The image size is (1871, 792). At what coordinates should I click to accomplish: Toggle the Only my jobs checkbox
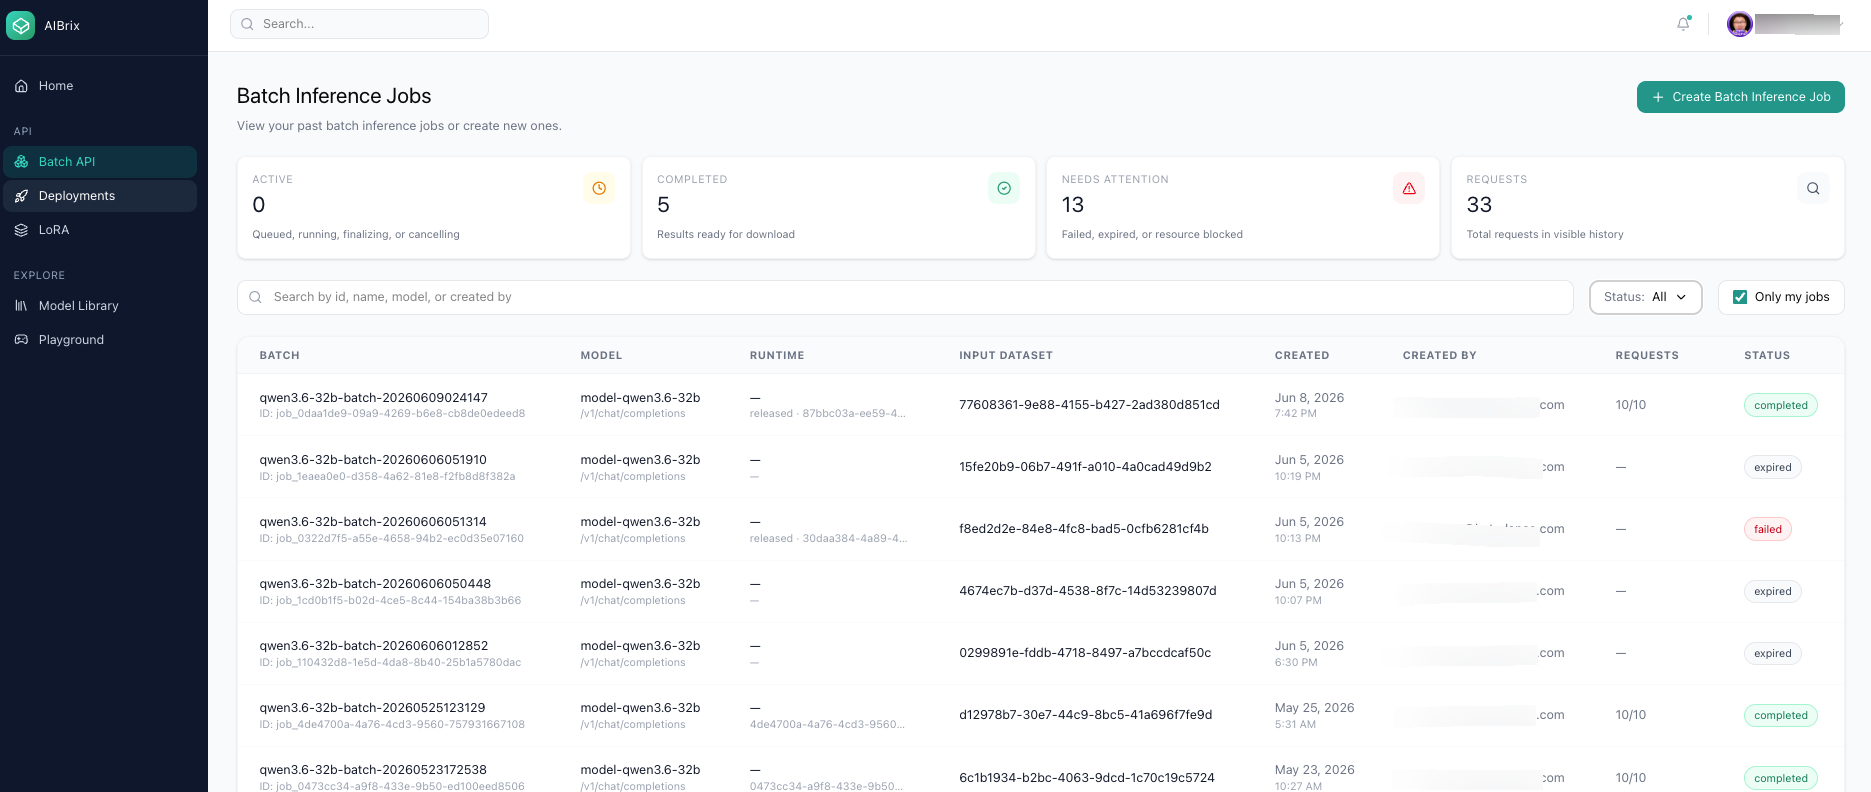pyautogui.click(x=1740, y=297)
